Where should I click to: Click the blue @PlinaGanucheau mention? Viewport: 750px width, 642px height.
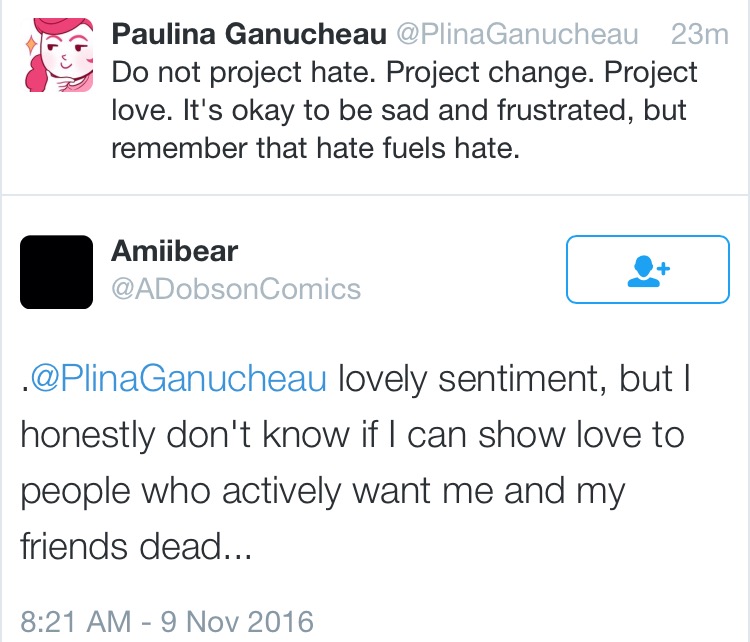pyautogui.click(x=179, y=378)
